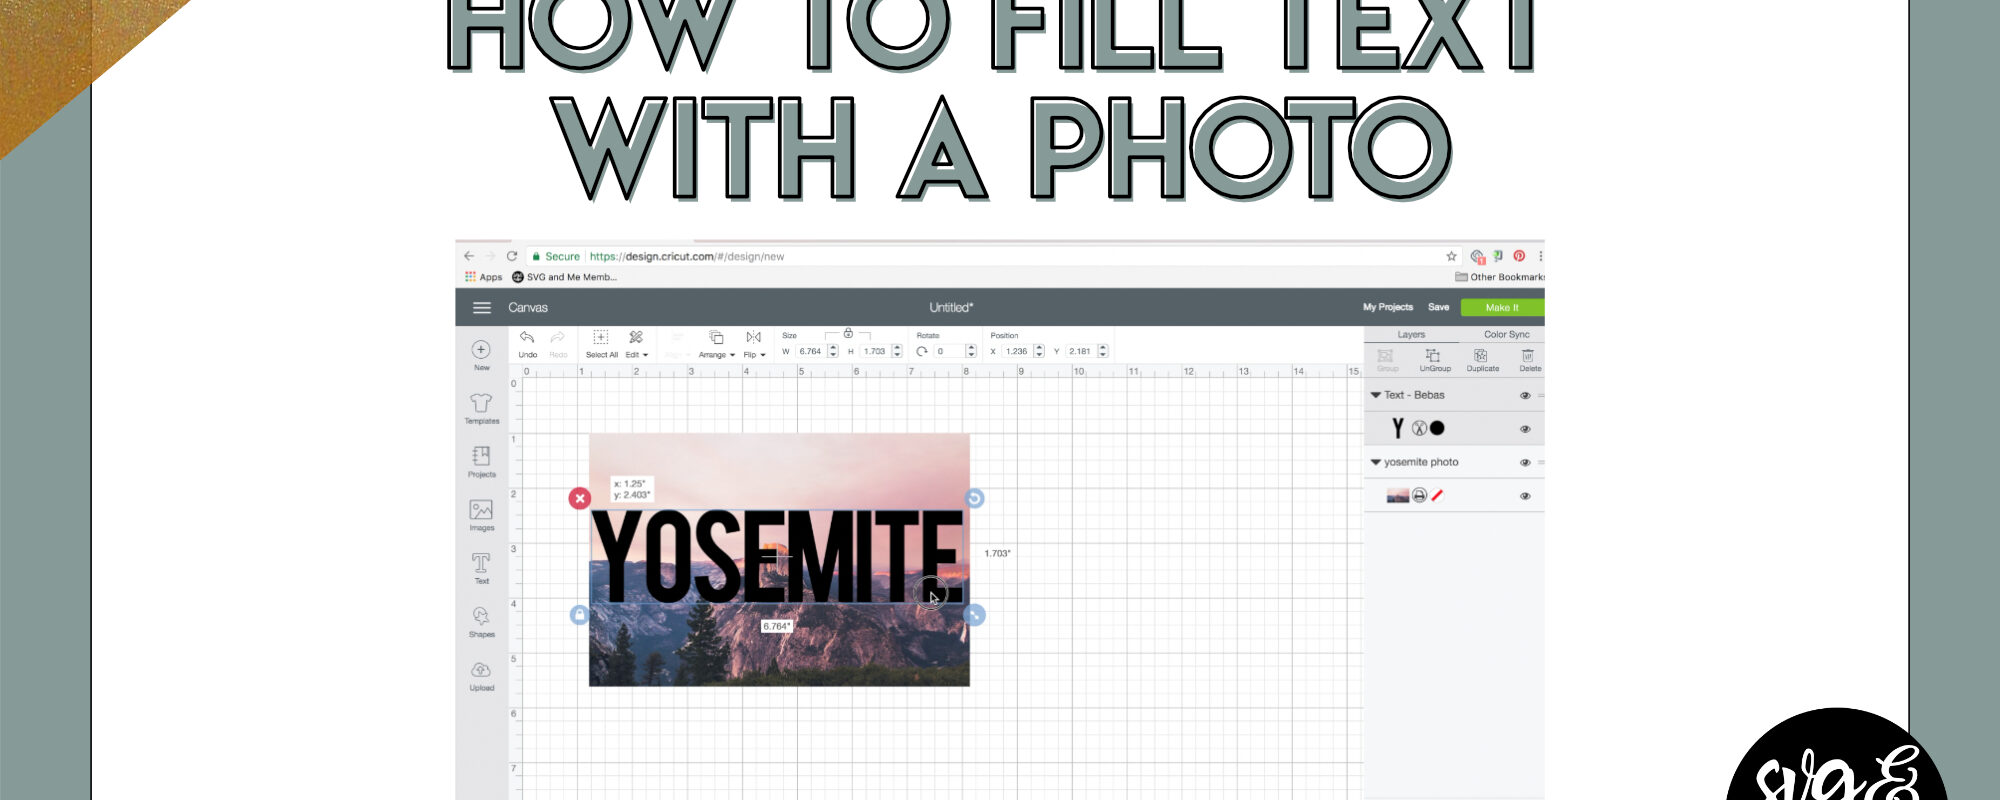Viewport: 2000px width, 800px height.
Task: Click Select All in the toolbar
Action: (601, 343)
